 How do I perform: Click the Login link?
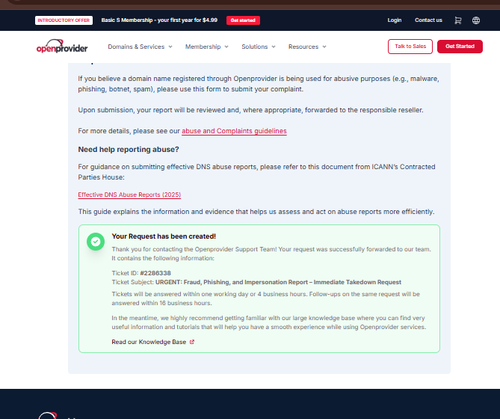[394, 20]
